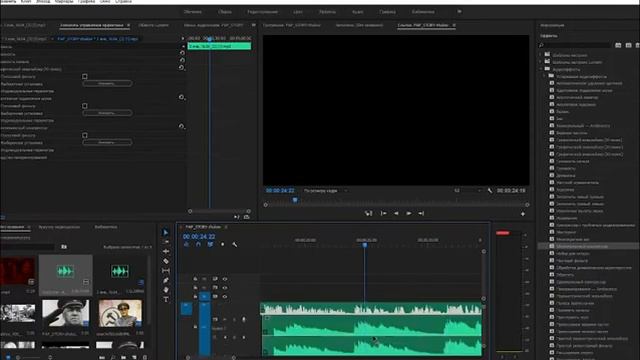Toggle the second video track eye visibility
The height and width of the screenshot is (360, 640).
pos(225,288)
